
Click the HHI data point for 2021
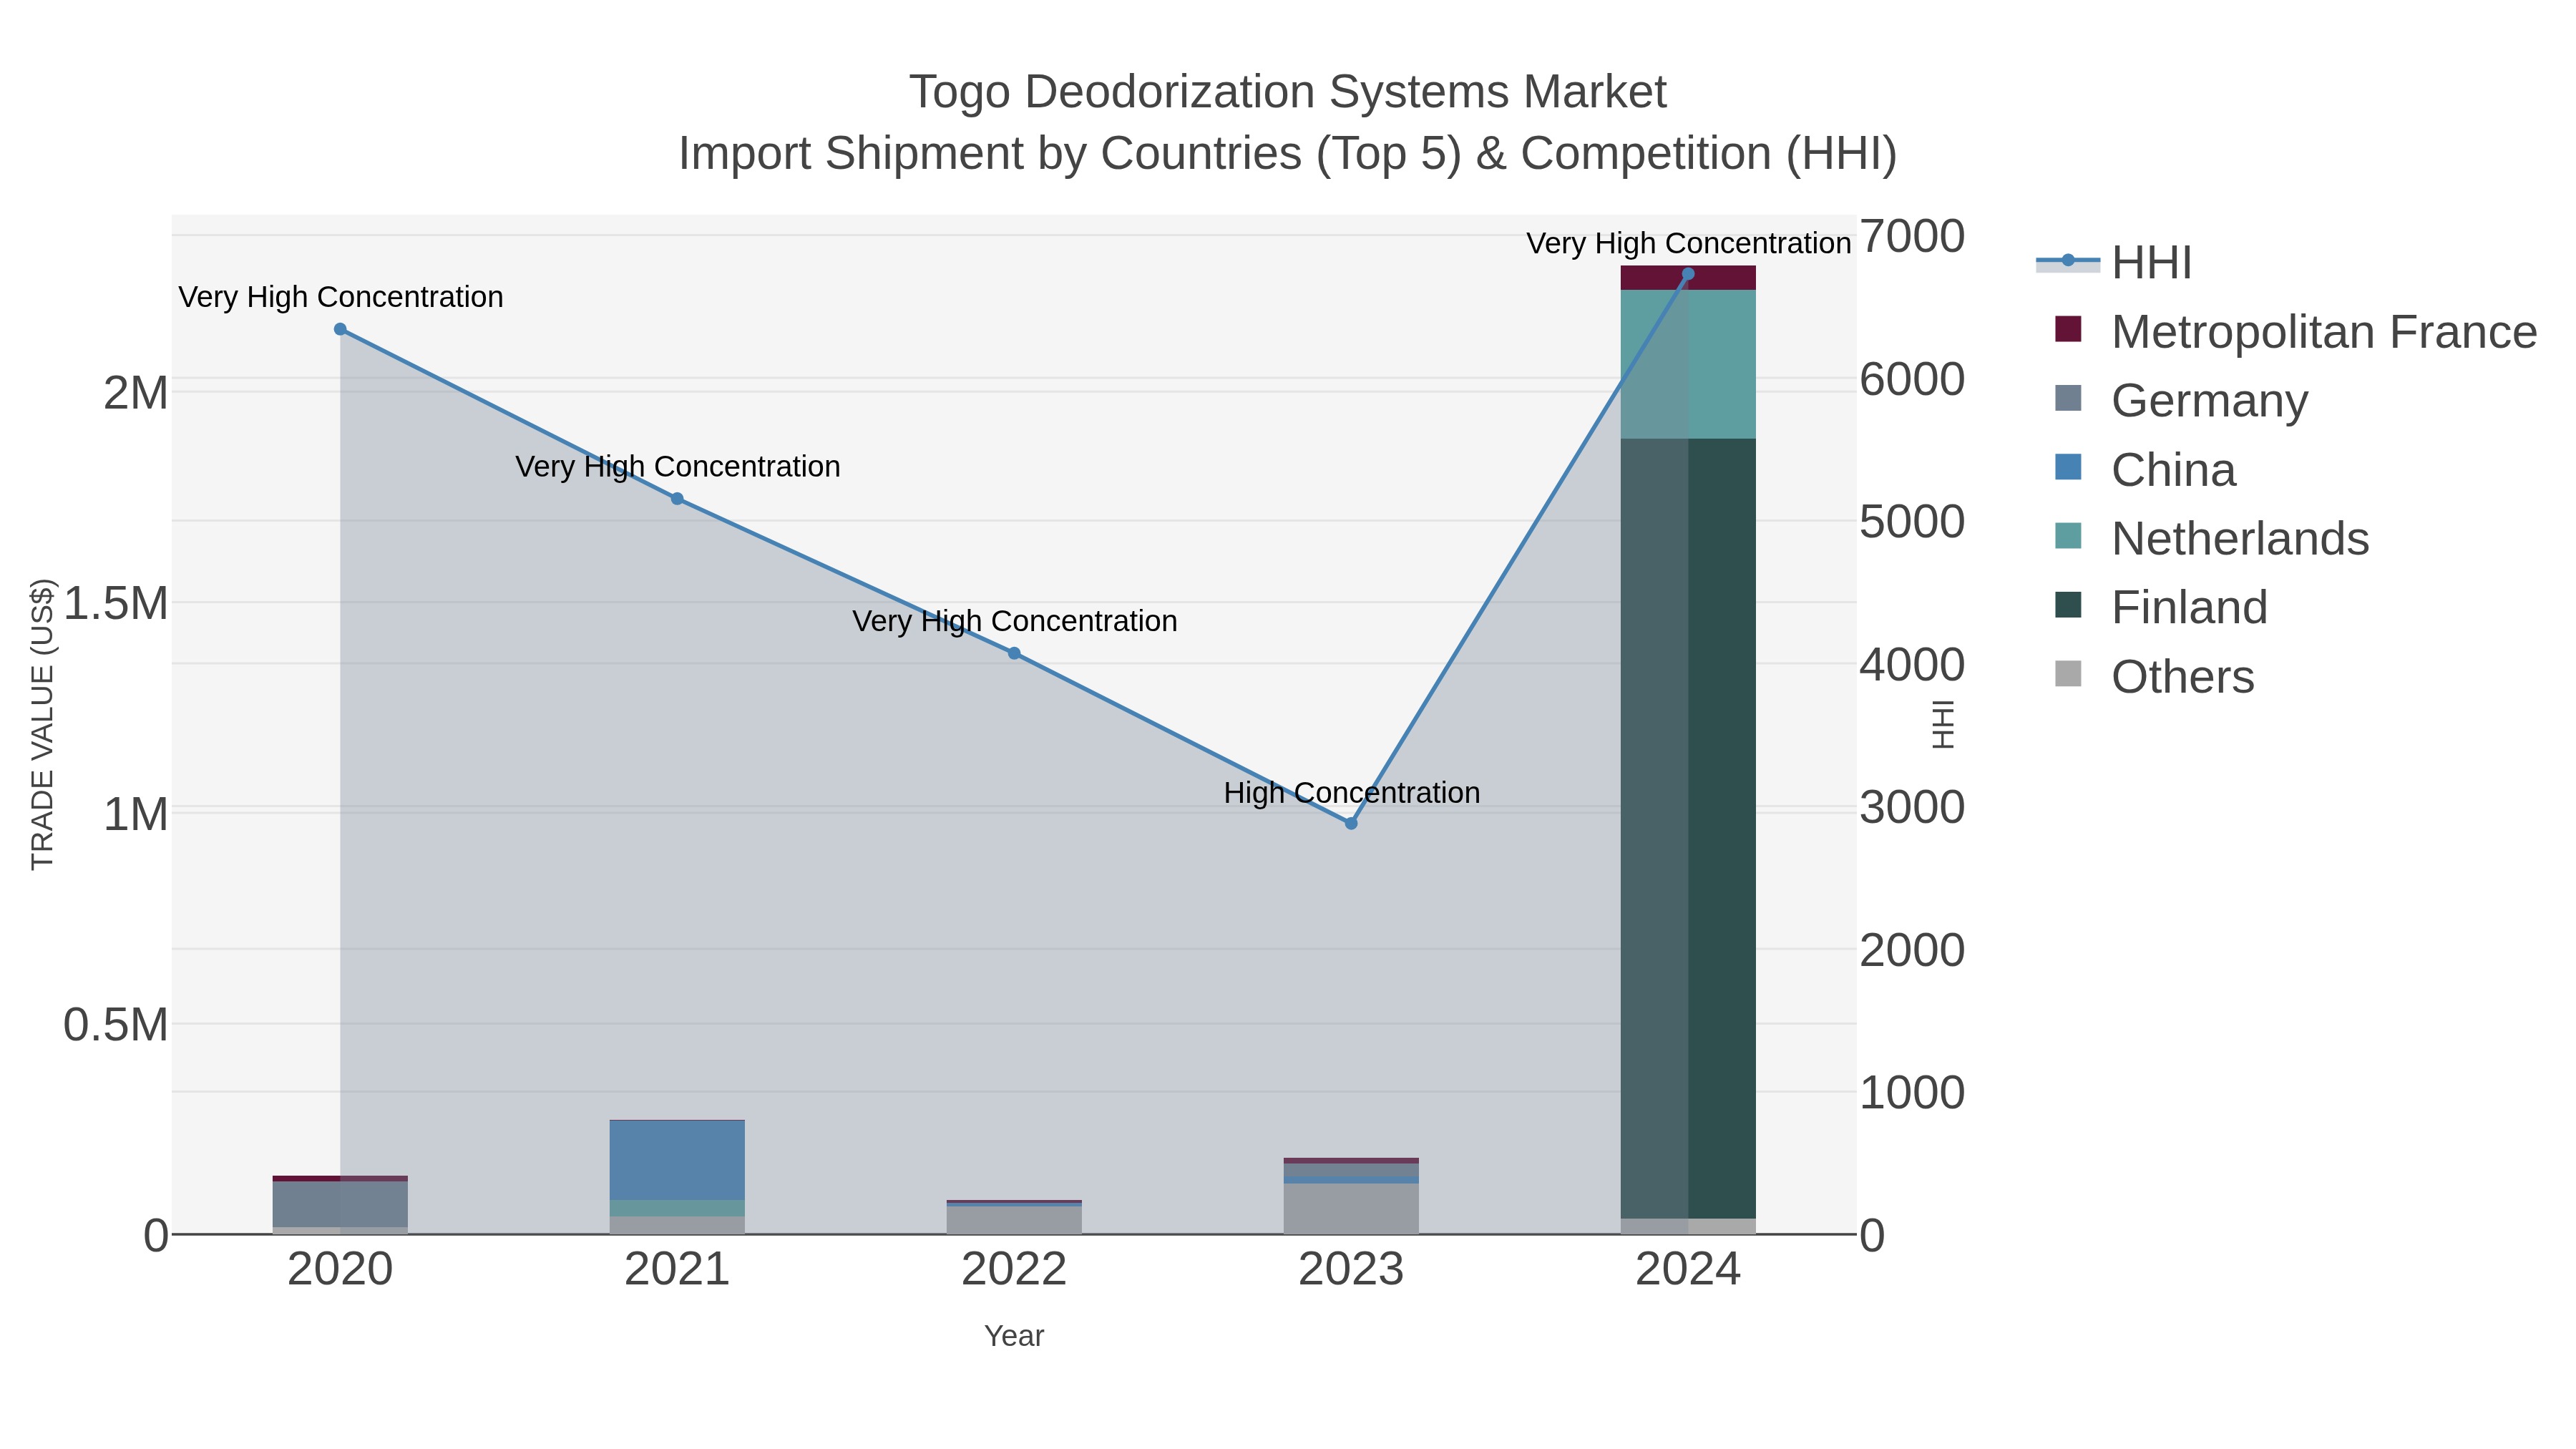click(x=677, y=499)
